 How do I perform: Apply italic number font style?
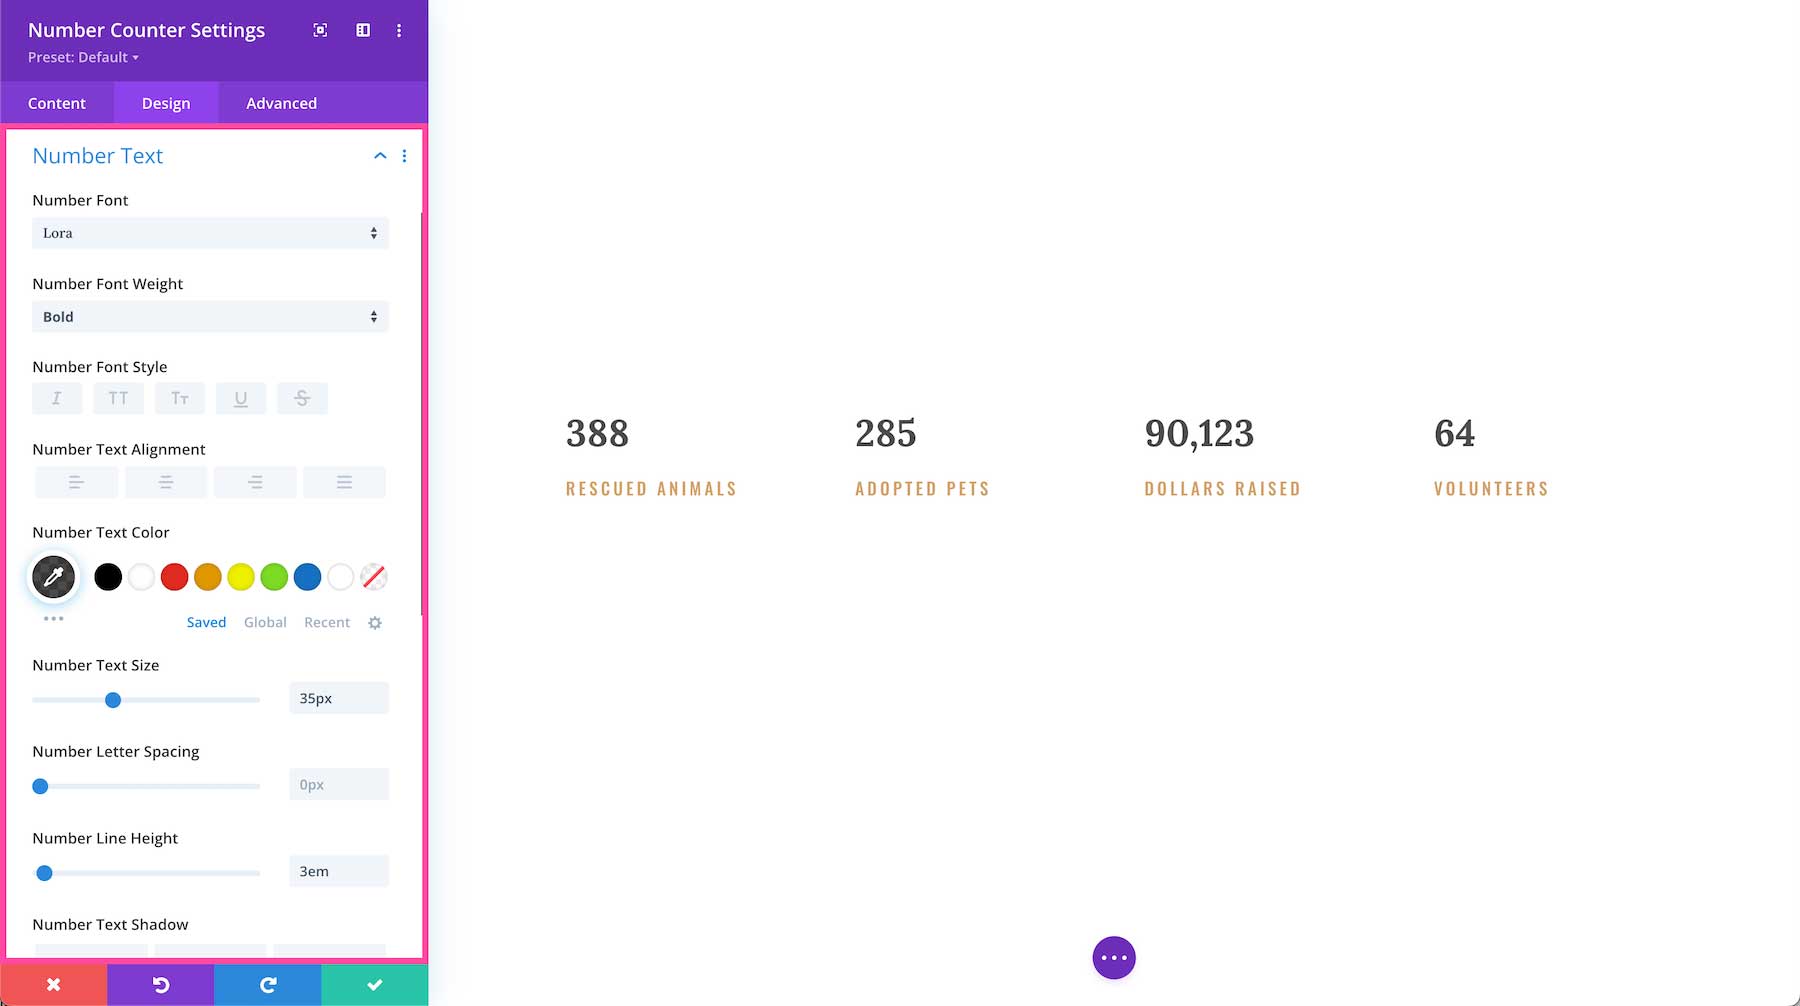[56, 397]
